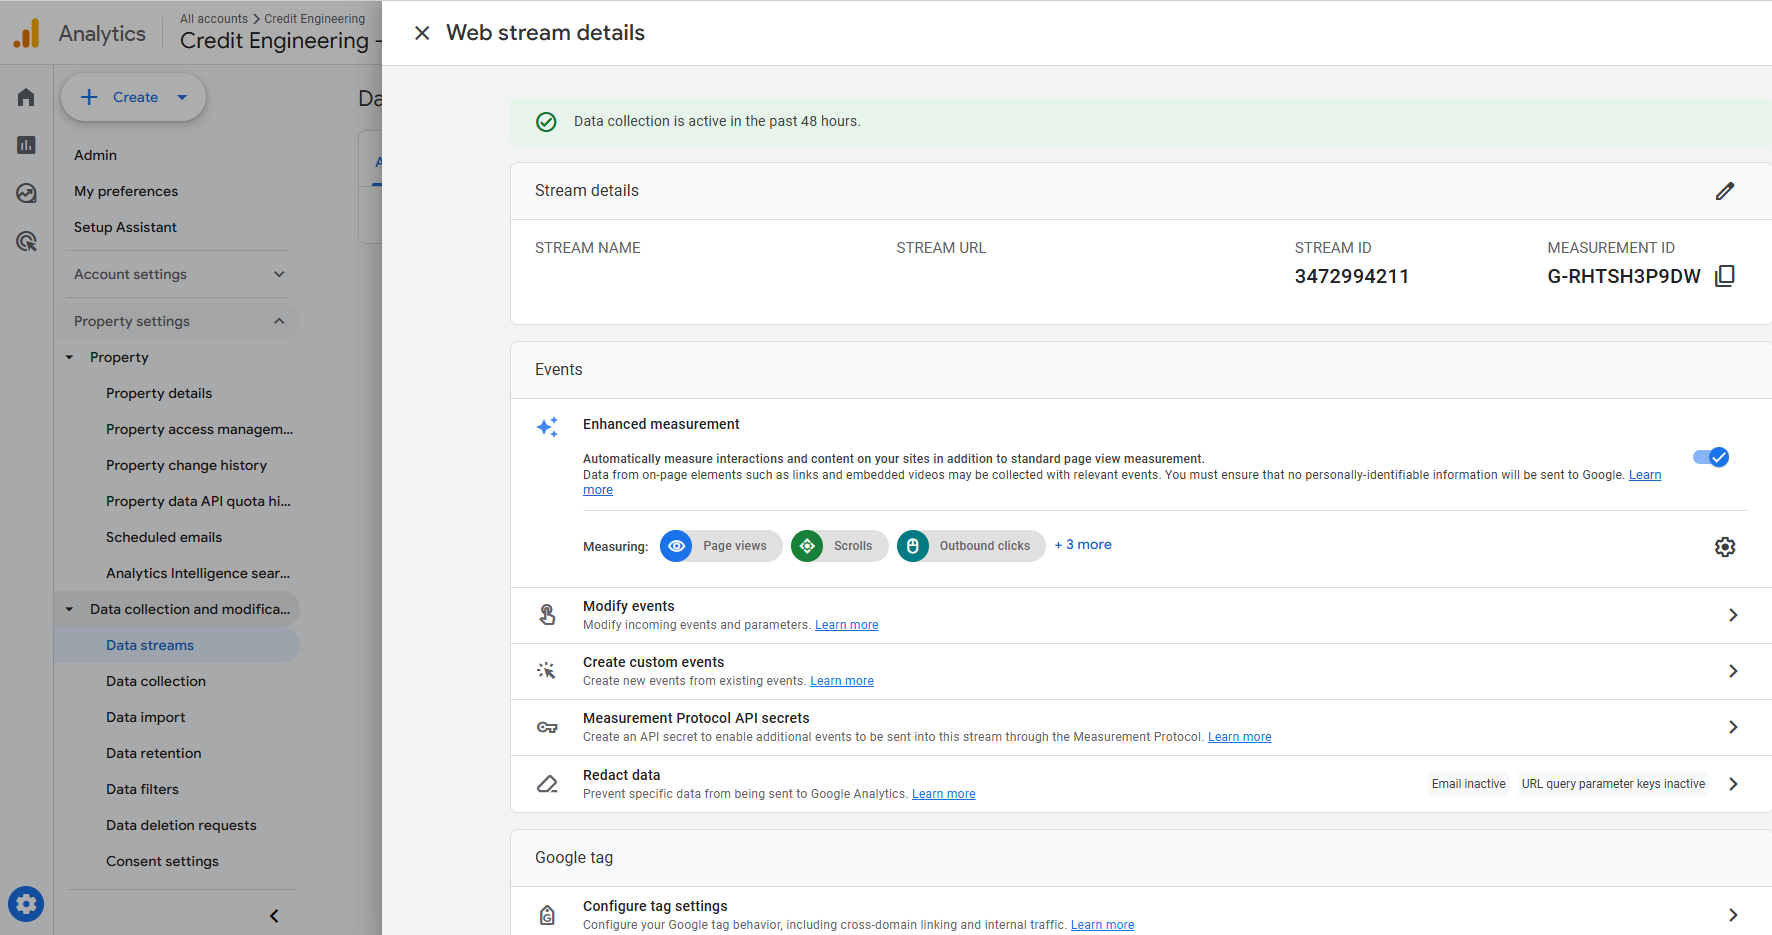The image size is (1772, 935).
Task: Open Measurement Protocol API secrets chevron
Action: 1733,727
